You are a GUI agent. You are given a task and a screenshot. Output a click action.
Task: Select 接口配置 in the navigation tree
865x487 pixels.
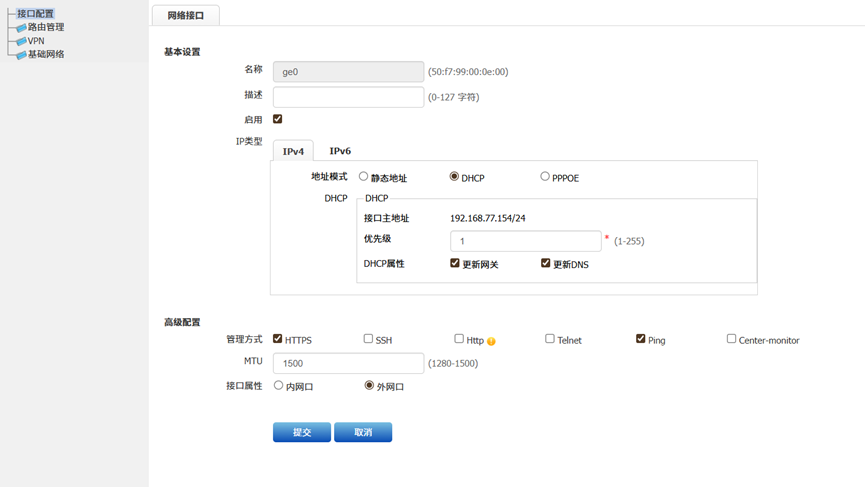pyautogui.click(x=35, y=14)
